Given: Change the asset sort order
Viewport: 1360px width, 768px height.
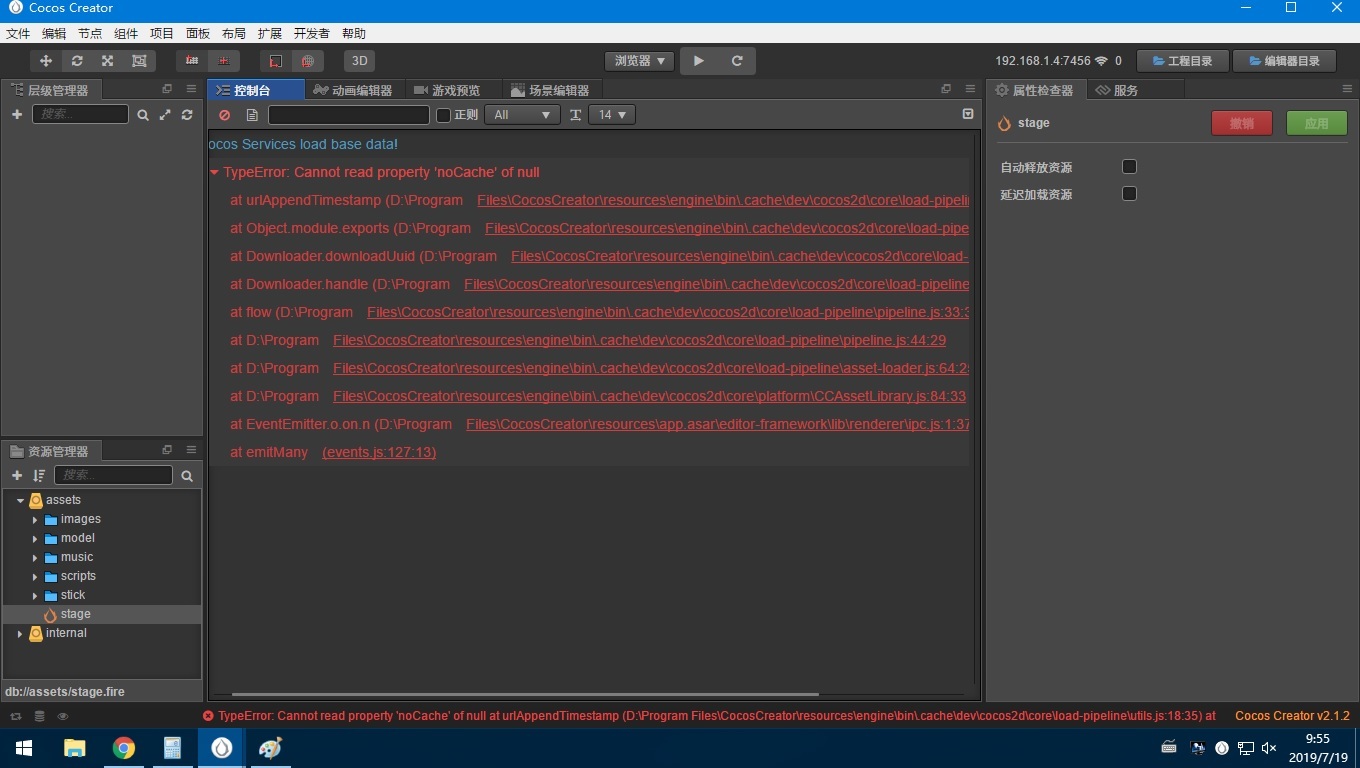Looking at the screenshot, I should click(x=39, y=476).
